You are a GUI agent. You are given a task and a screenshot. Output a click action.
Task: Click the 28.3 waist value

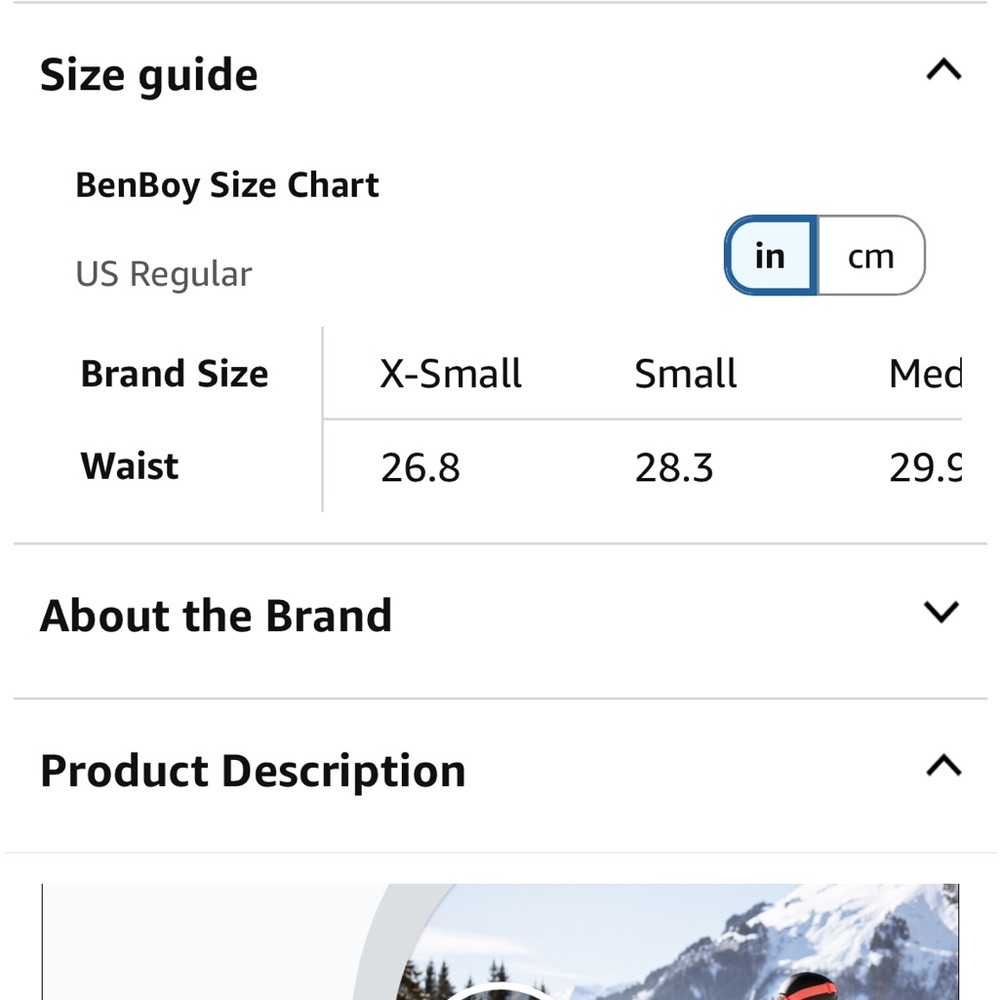(674, 466)
